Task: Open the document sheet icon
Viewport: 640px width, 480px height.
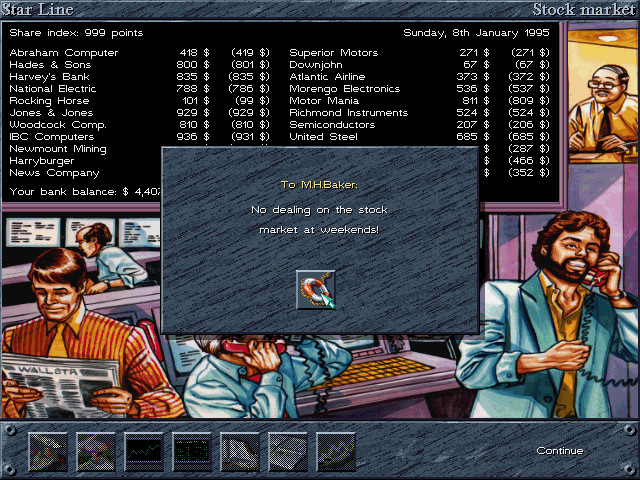Action: pos(288,451)
